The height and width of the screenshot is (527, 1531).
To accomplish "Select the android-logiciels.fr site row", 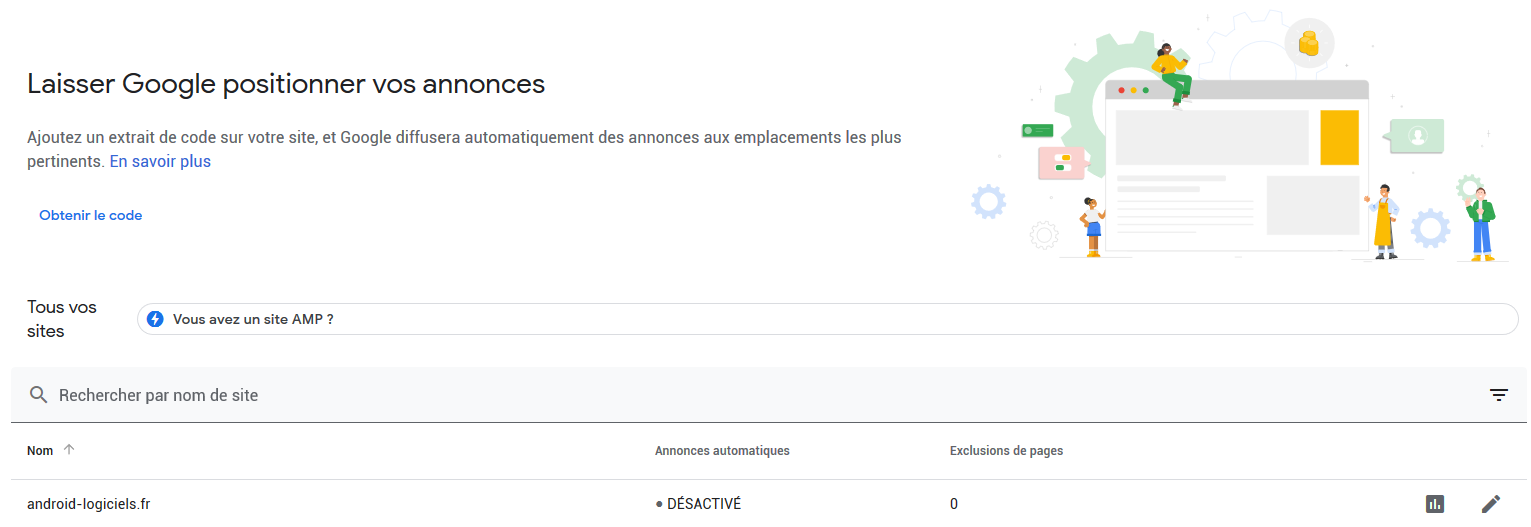I will 768,504.
